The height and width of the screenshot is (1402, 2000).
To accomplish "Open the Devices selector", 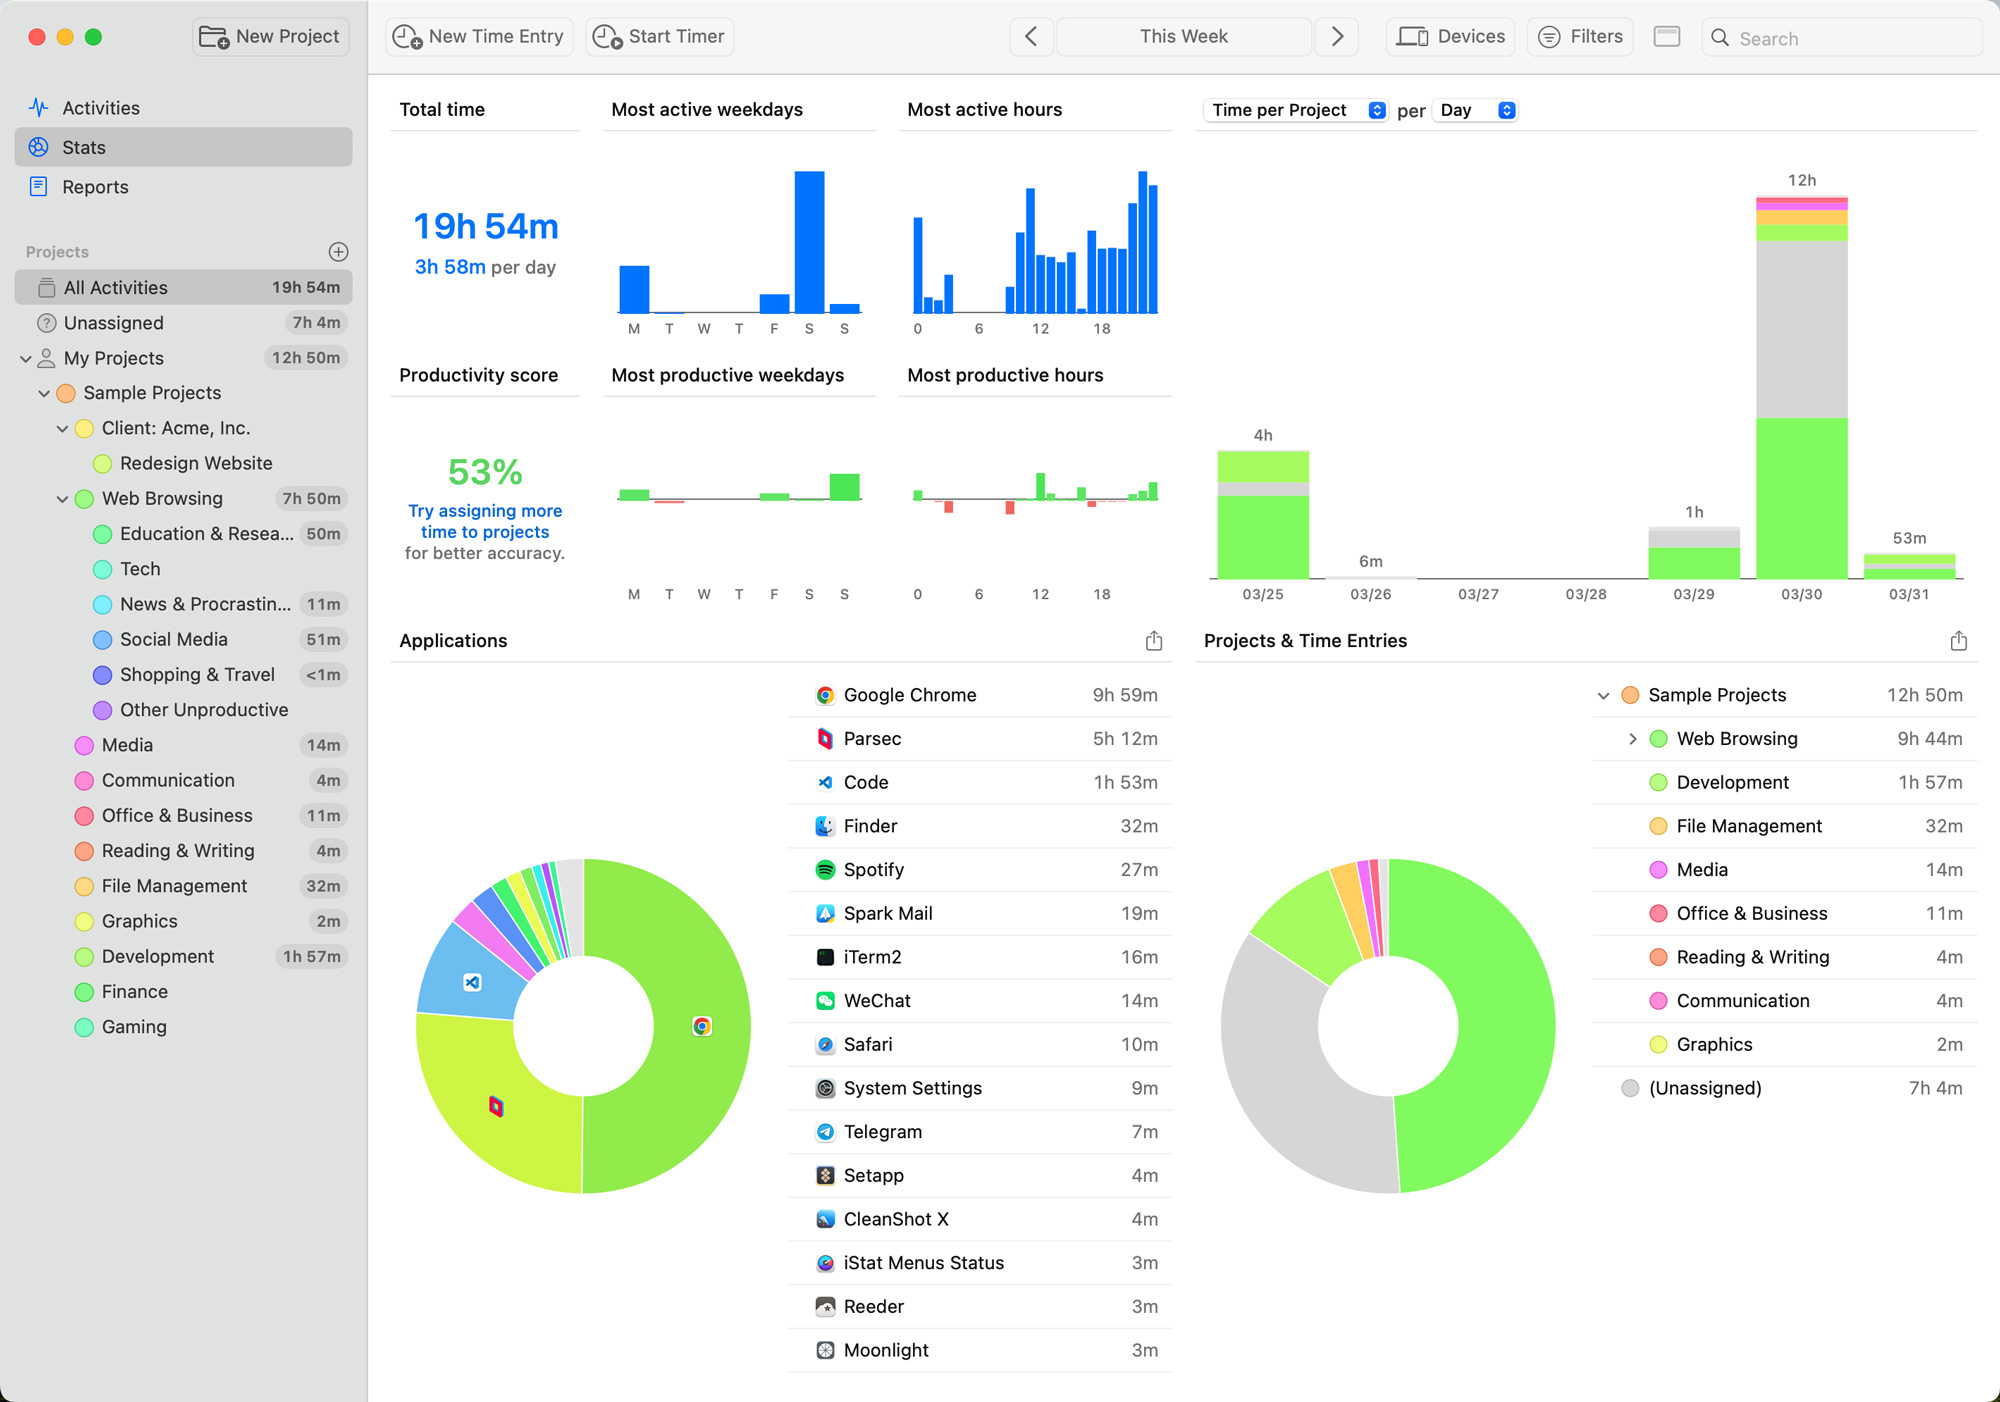I will [1451, 37].
